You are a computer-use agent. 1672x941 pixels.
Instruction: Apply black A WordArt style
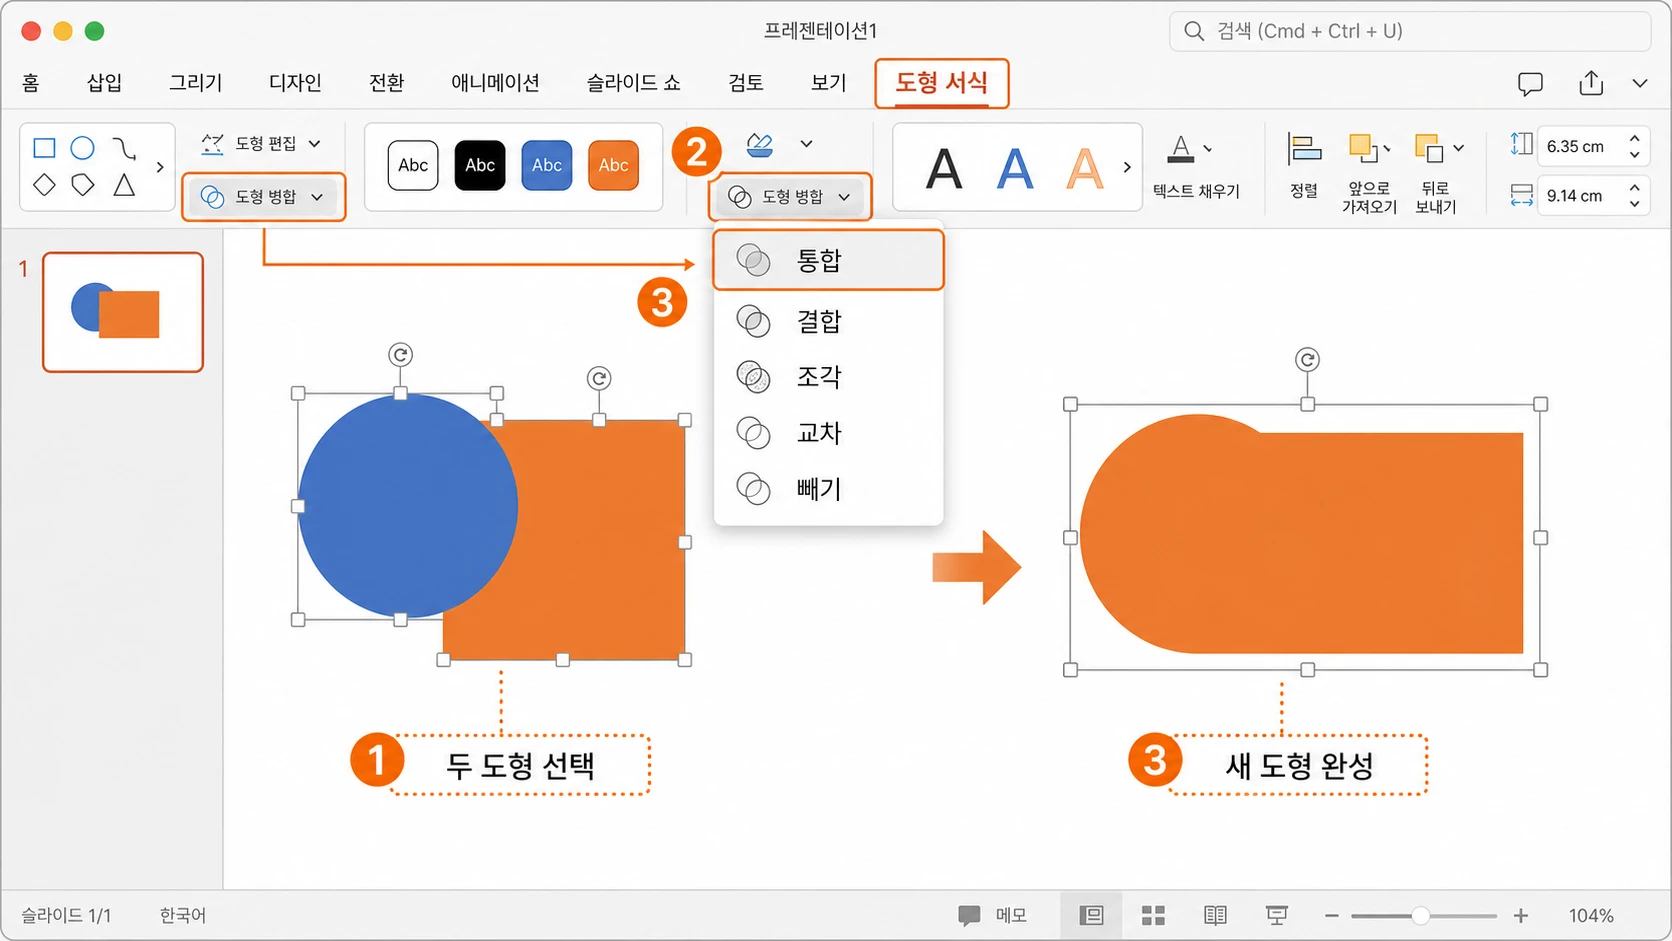click(x=944, y=168)
